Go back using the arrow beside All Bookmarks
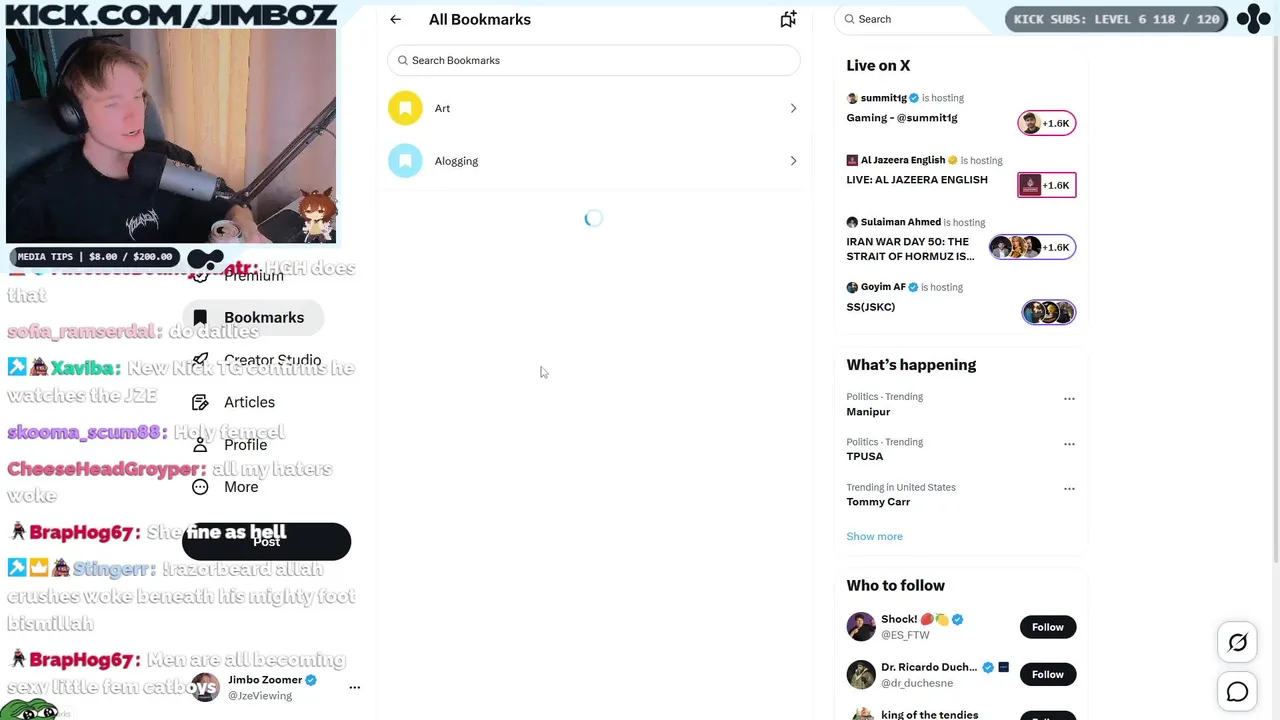Image resolution: width=1280 pixels, height=720 pixels. [396, 19]
